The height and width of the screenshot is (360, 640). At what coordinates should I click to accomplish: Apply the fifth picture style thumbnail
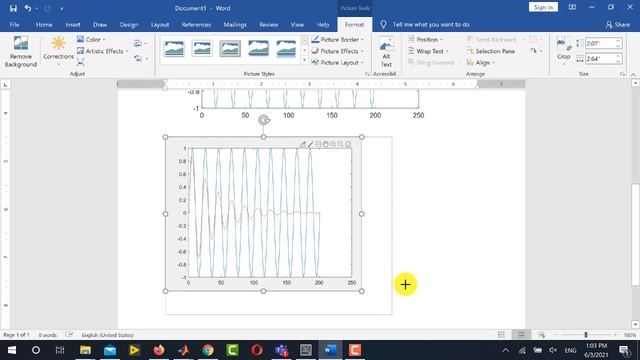(286, 48)
